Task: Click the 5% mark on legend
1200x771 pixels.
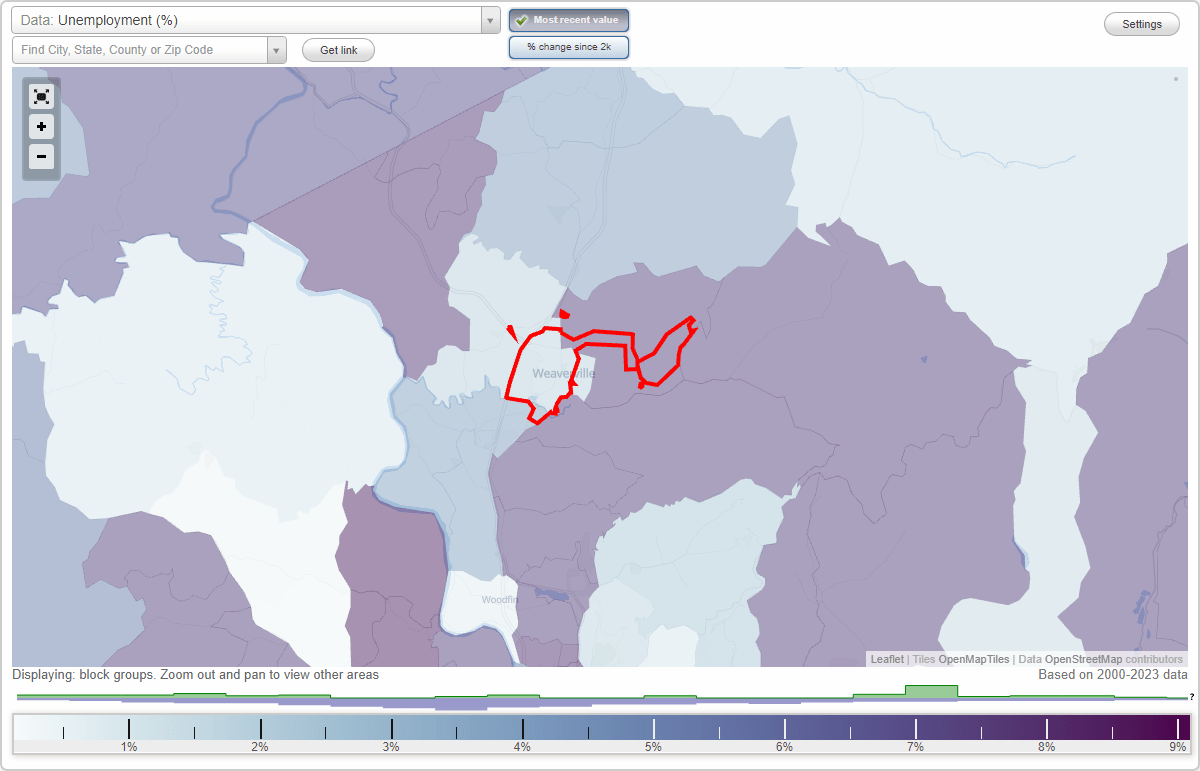Action: (x=653, y=747)
